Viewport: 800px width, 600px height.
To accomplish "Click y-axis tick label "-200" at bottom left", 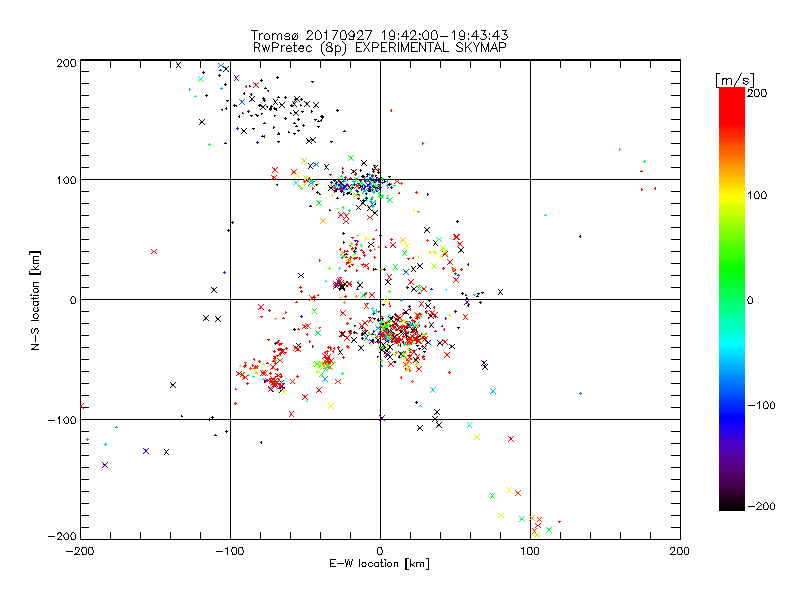I will pyautogui.click(x=62, y=536).
